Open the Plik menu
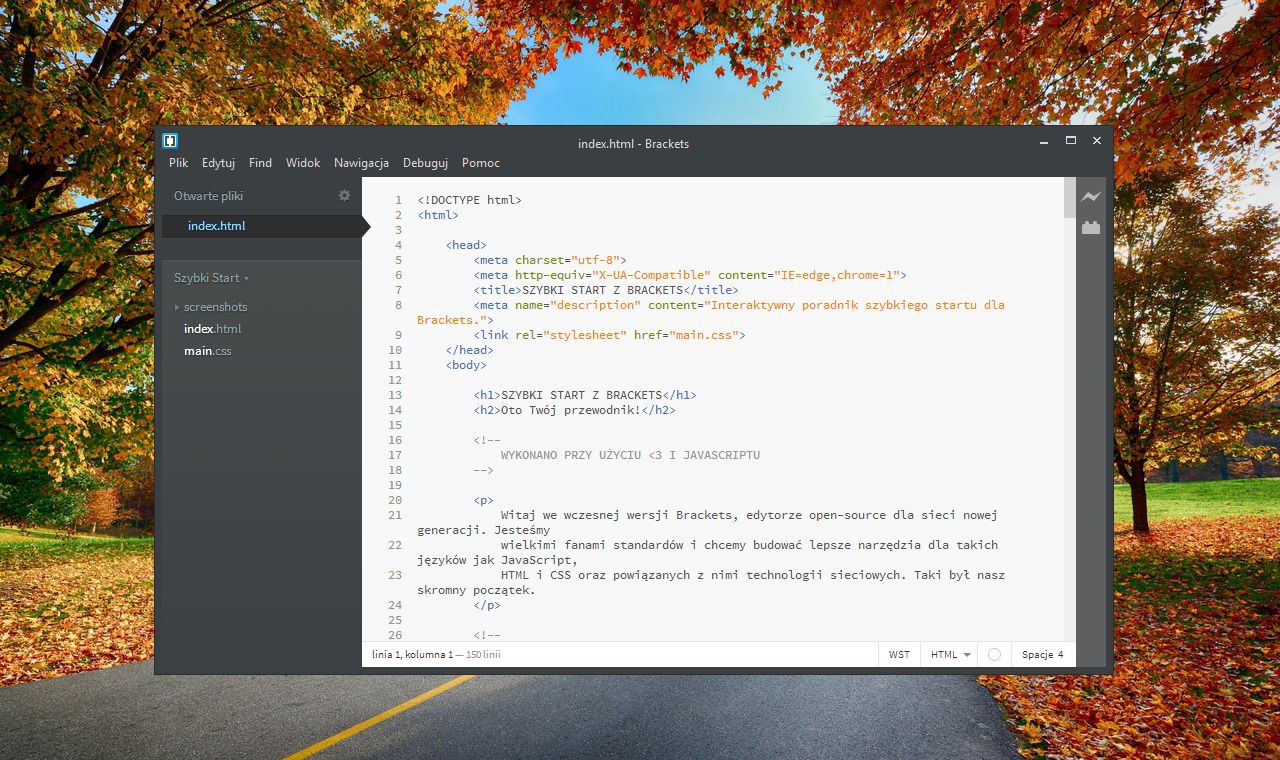Screen dimensions: 1280x760 179,163
